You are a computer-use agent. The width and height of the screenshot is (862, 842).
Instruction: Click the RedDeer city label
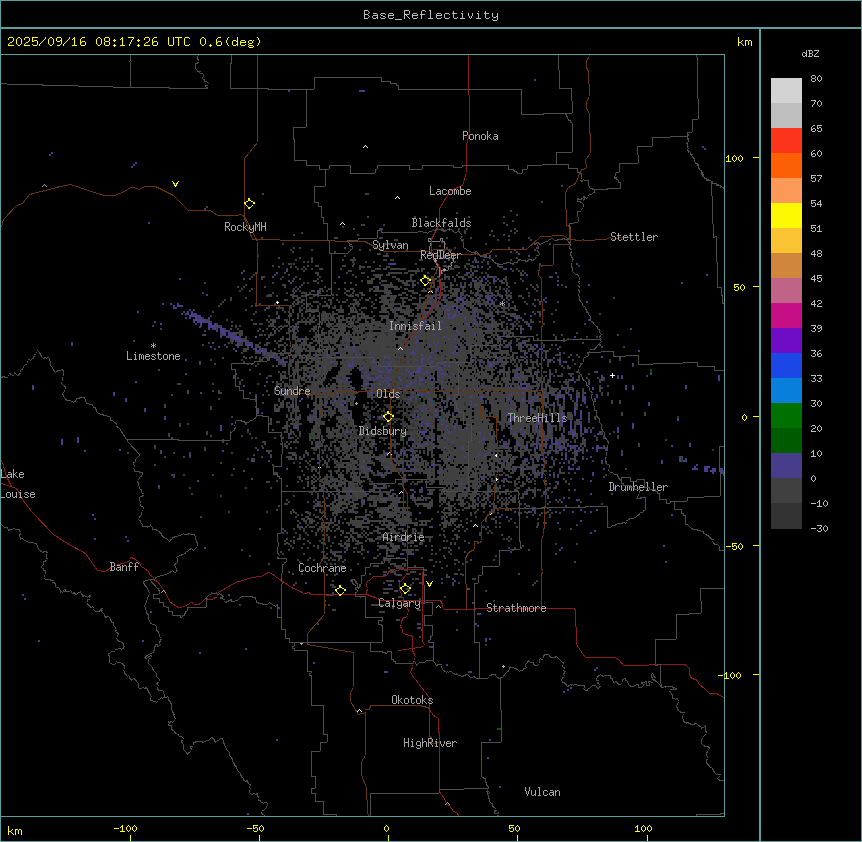440,255
